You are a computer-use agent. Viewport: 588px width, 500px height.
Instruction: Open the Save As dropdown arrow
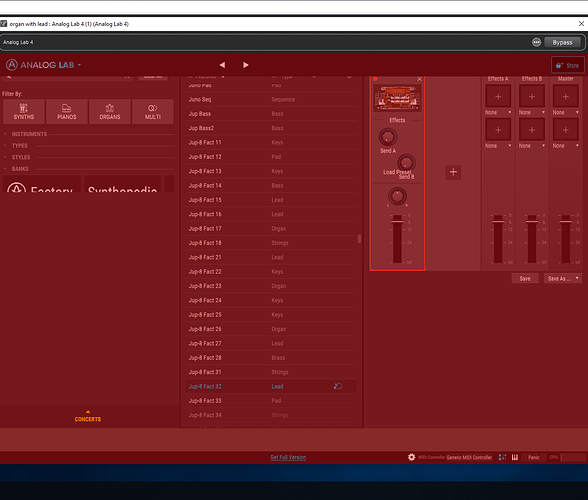577,278
